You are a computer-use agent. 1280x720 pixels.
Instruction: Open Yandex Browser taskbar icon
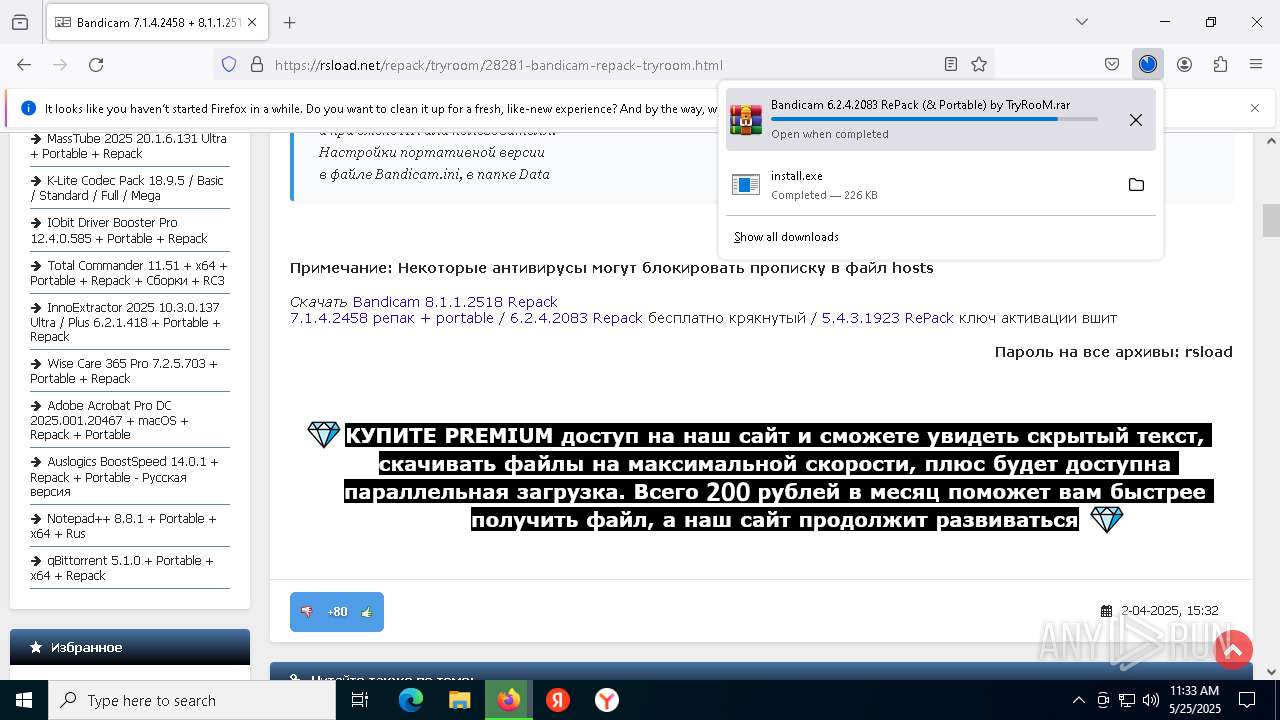(x=607, y=700)
